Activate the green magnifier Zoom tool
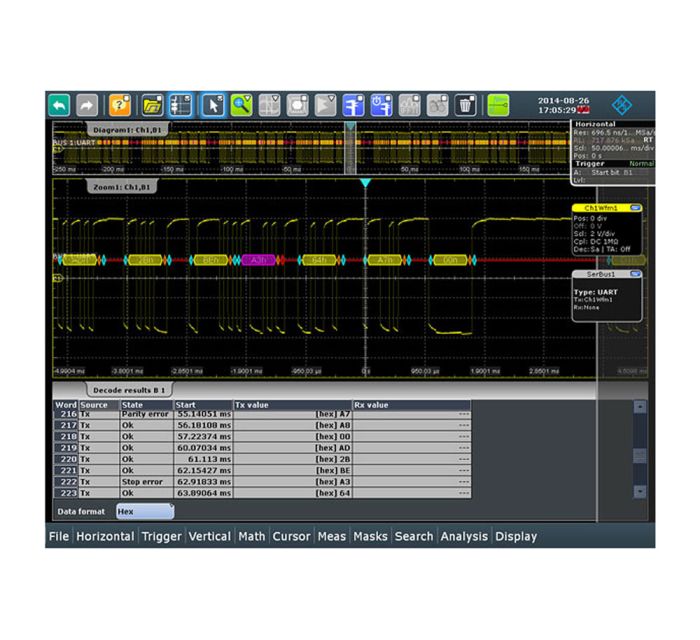The width and height of the screenshot is (700, 640). (x=242, y=106)
